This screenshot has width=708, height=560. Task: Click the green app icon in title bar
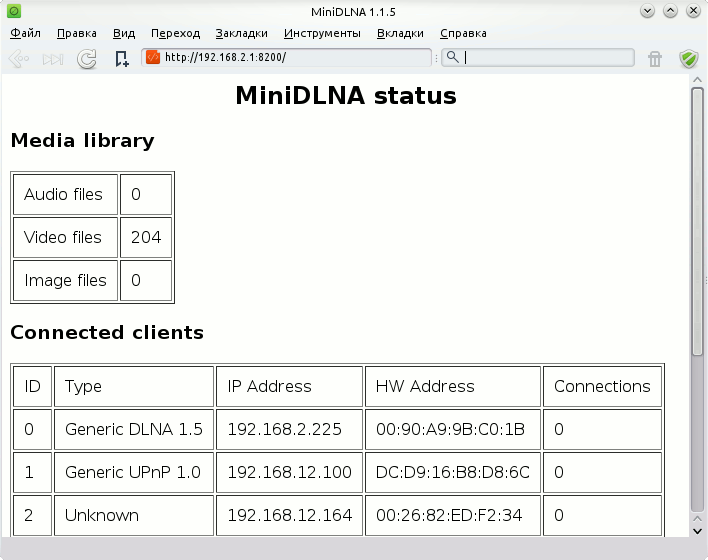[x=14, y=11]
